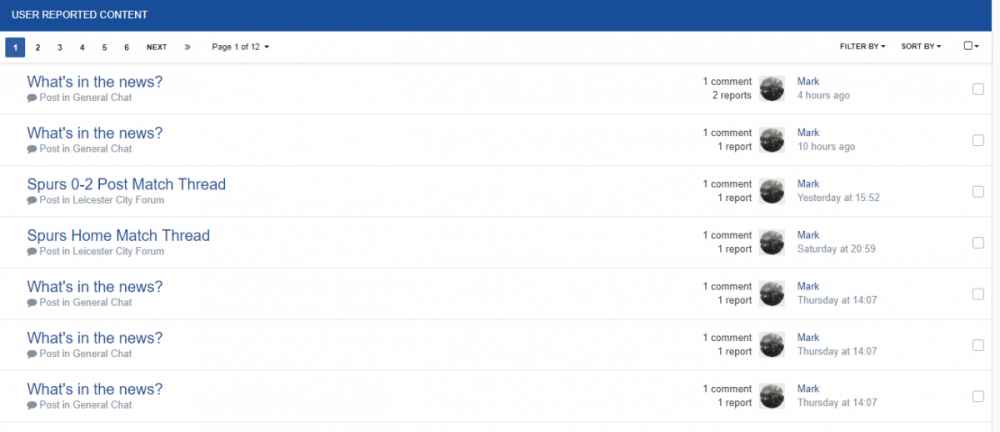Click the NEXT page button
1000x432 pixels.
pyautogui.click(x=157, y=47)
